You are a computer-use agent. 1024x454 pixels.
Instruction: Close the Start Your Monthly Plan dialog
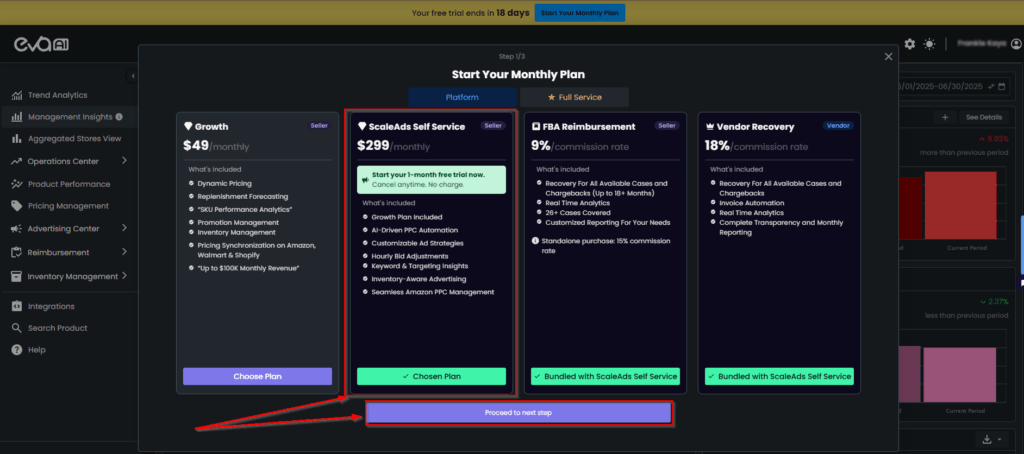(x=888, y=57)
